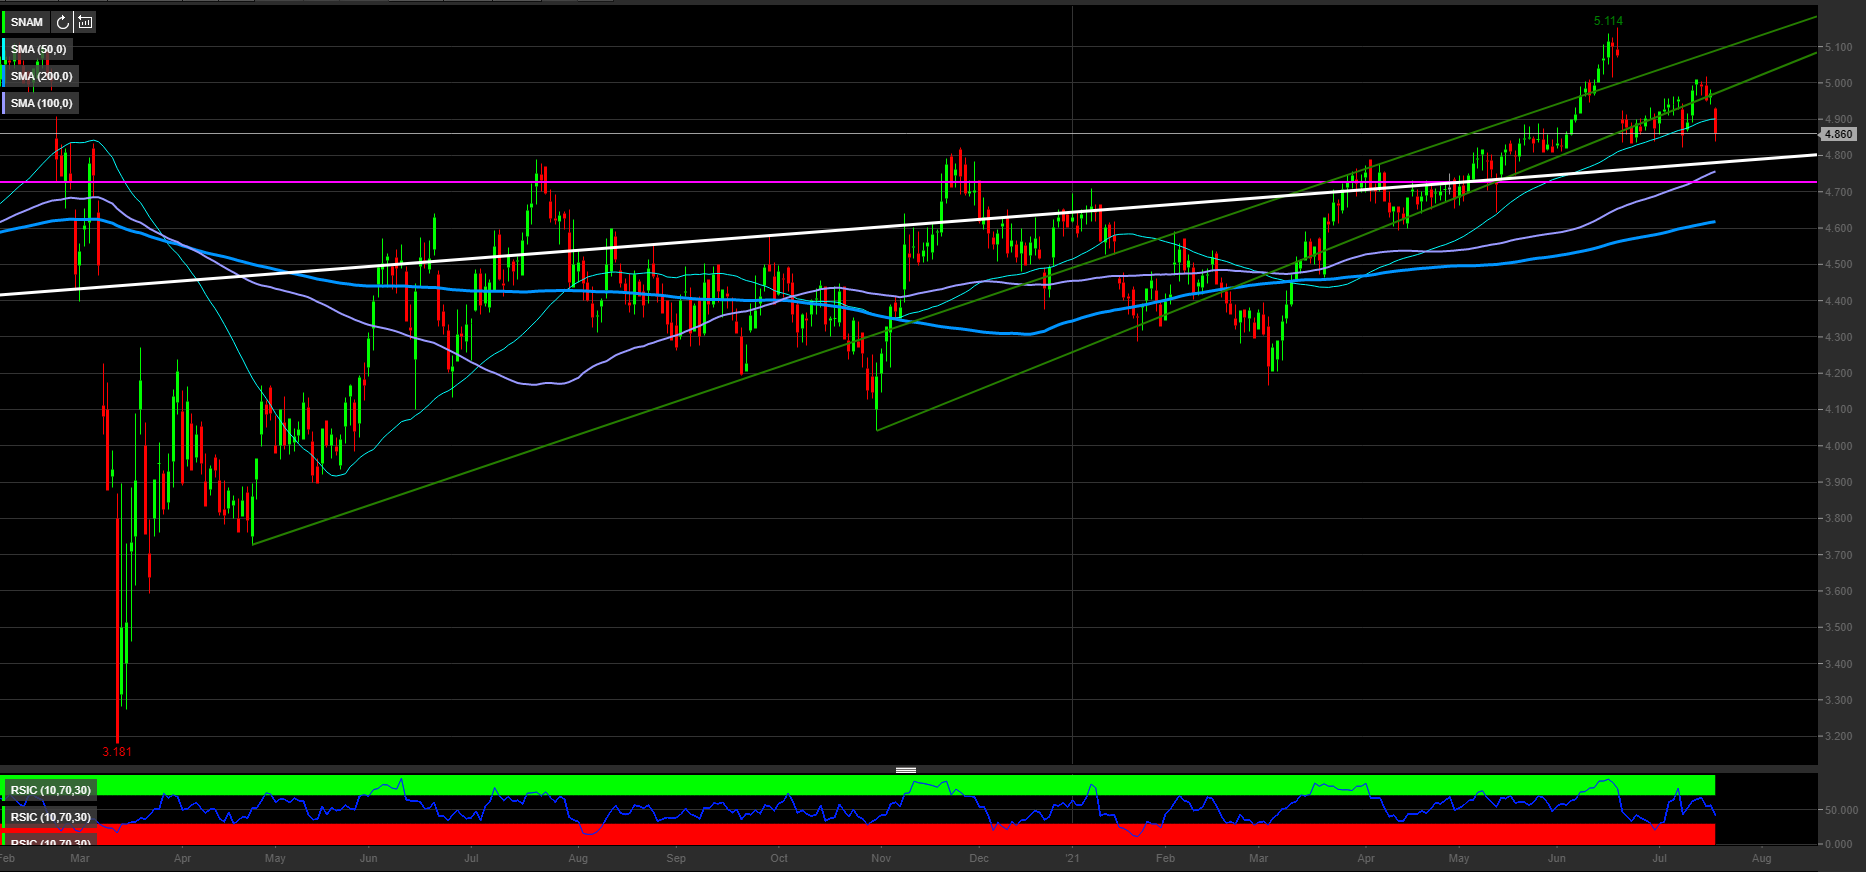
Task: Click the 3.181 low price label
Action: 117,751
